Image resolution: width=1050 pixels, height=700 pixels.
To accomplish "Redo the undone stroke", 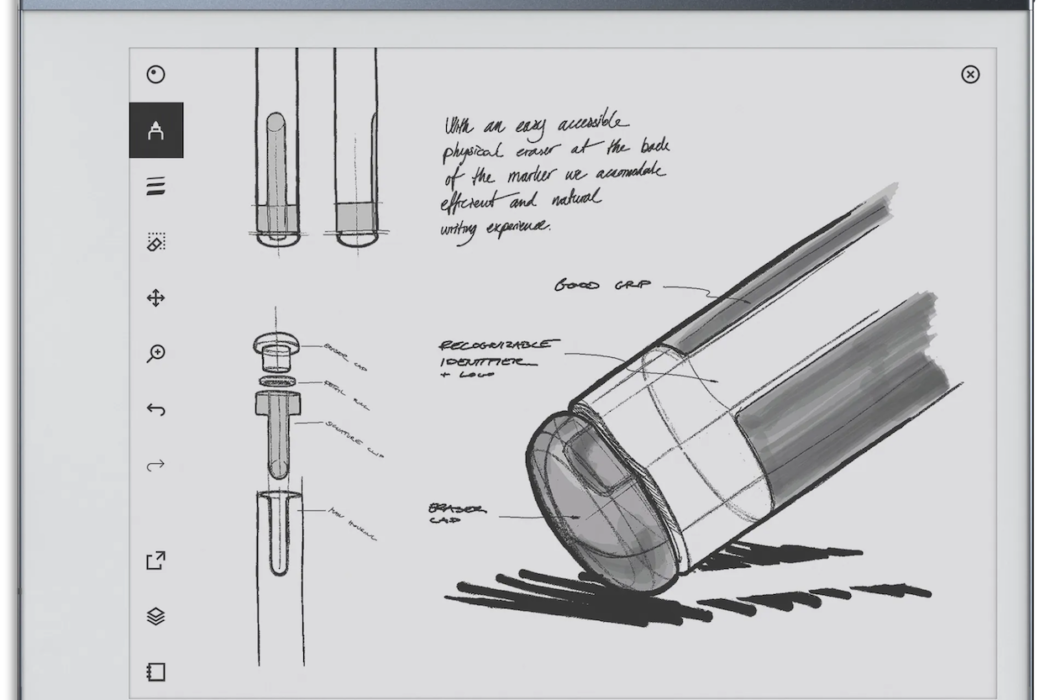I will click(155, 465).
